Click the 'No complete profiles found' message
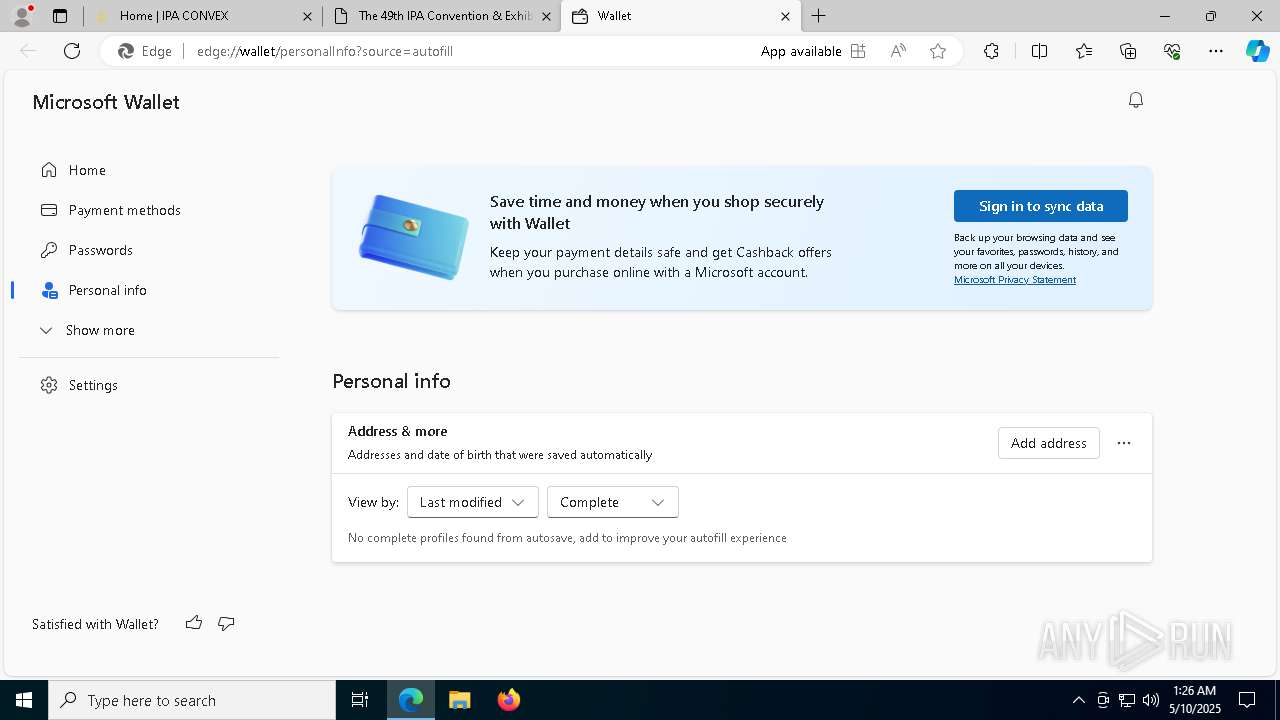The height and width of the screenshot is (720, 1280). pos(567,538)
